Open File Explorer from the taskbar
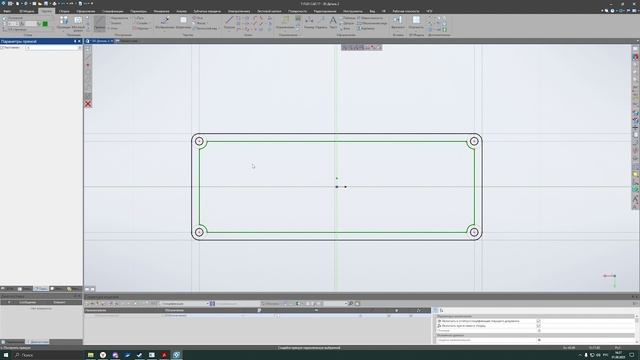 click(91, 355)
